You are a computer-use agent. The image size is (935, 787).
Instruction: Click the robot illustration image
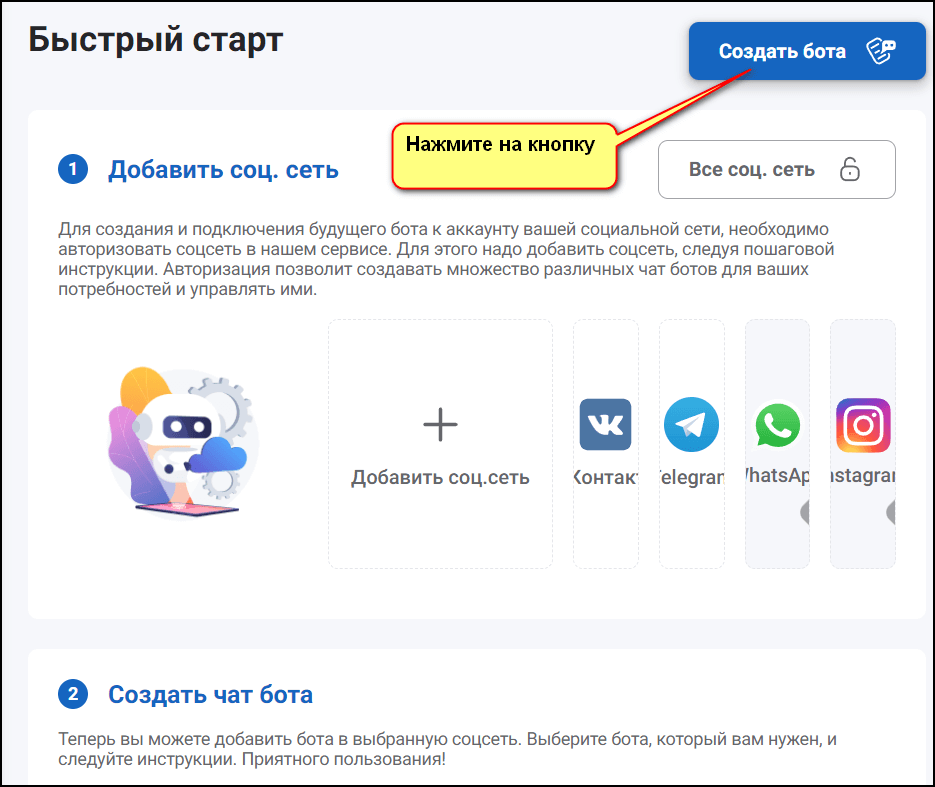tap(182, 442)
